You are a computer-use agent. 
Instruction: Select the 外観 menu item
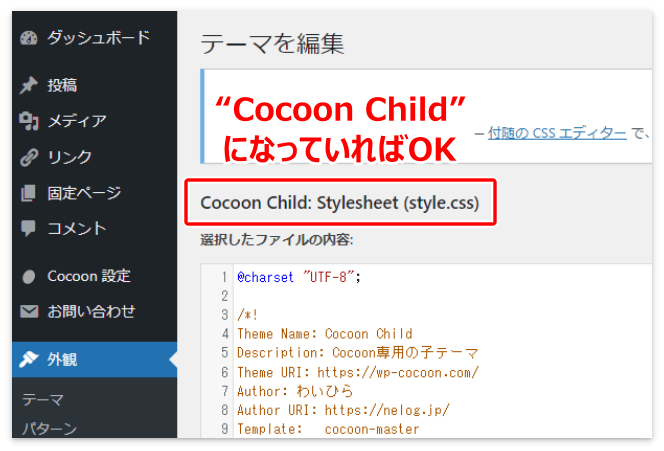(94, 360)
